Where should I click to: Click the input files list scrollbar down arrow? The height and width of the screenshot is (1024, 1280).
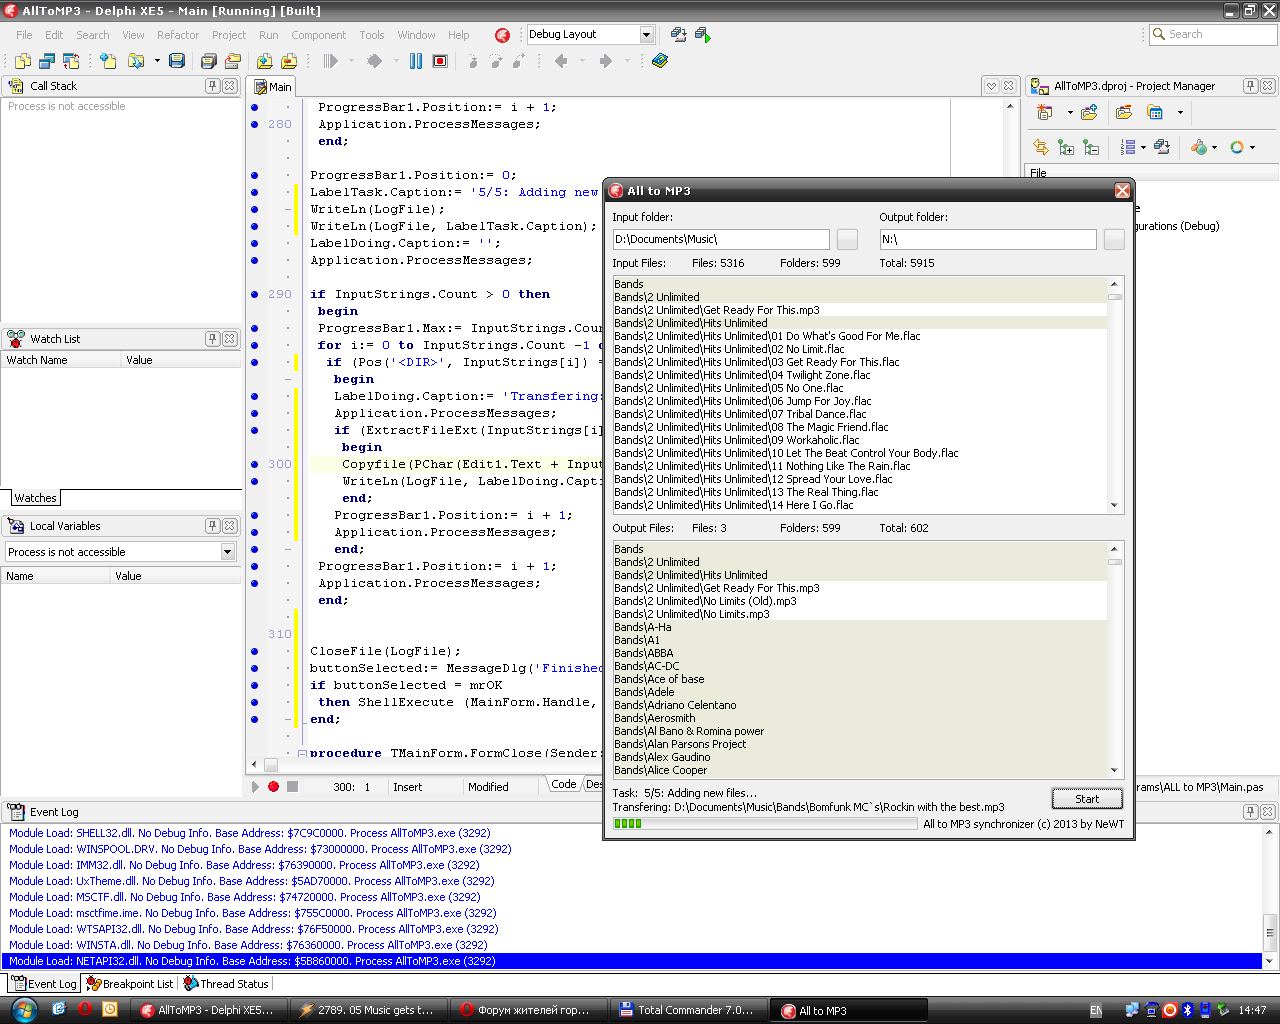(x=1114, y=506)
